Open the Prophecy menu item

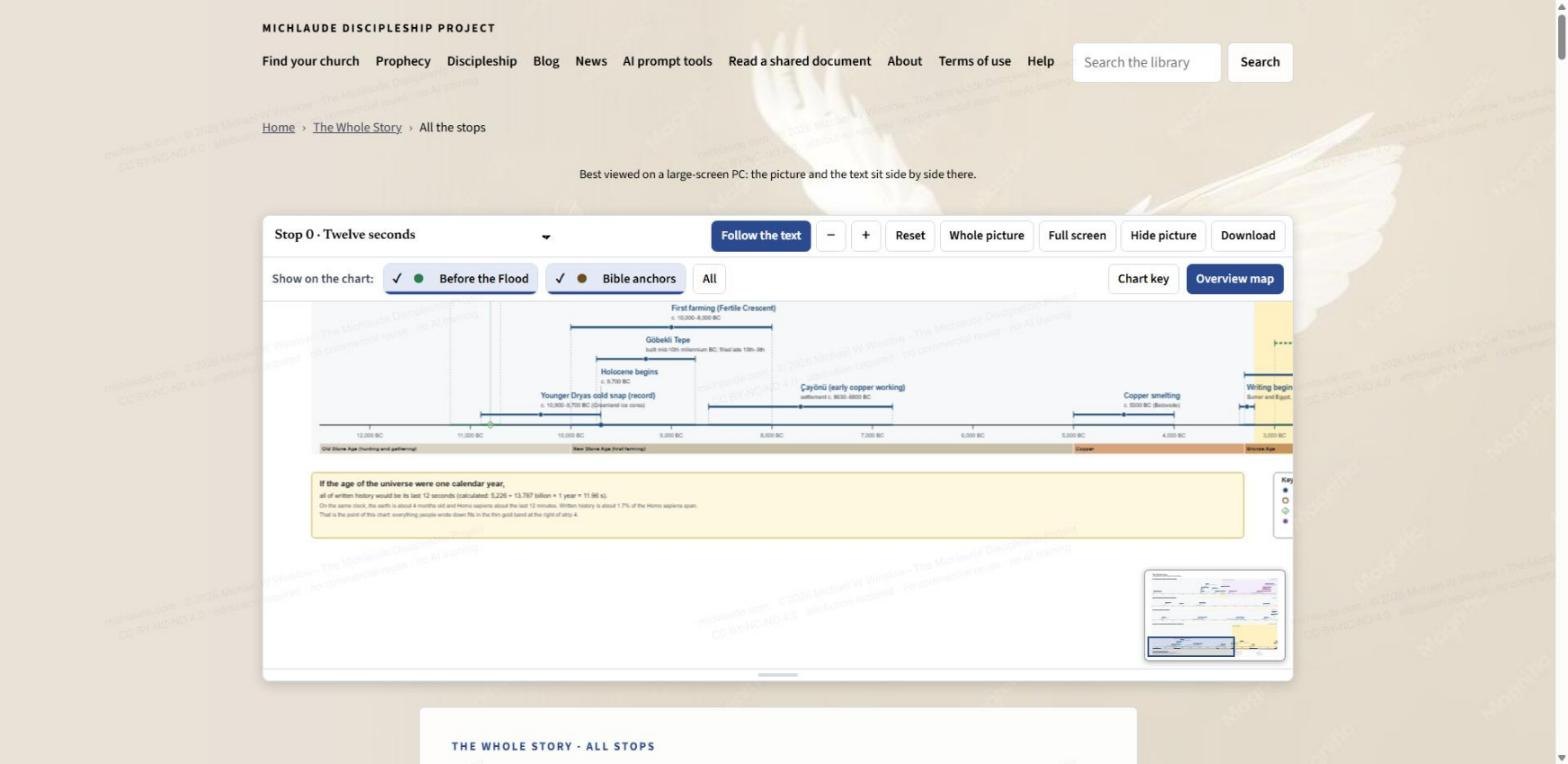point(403,61)
